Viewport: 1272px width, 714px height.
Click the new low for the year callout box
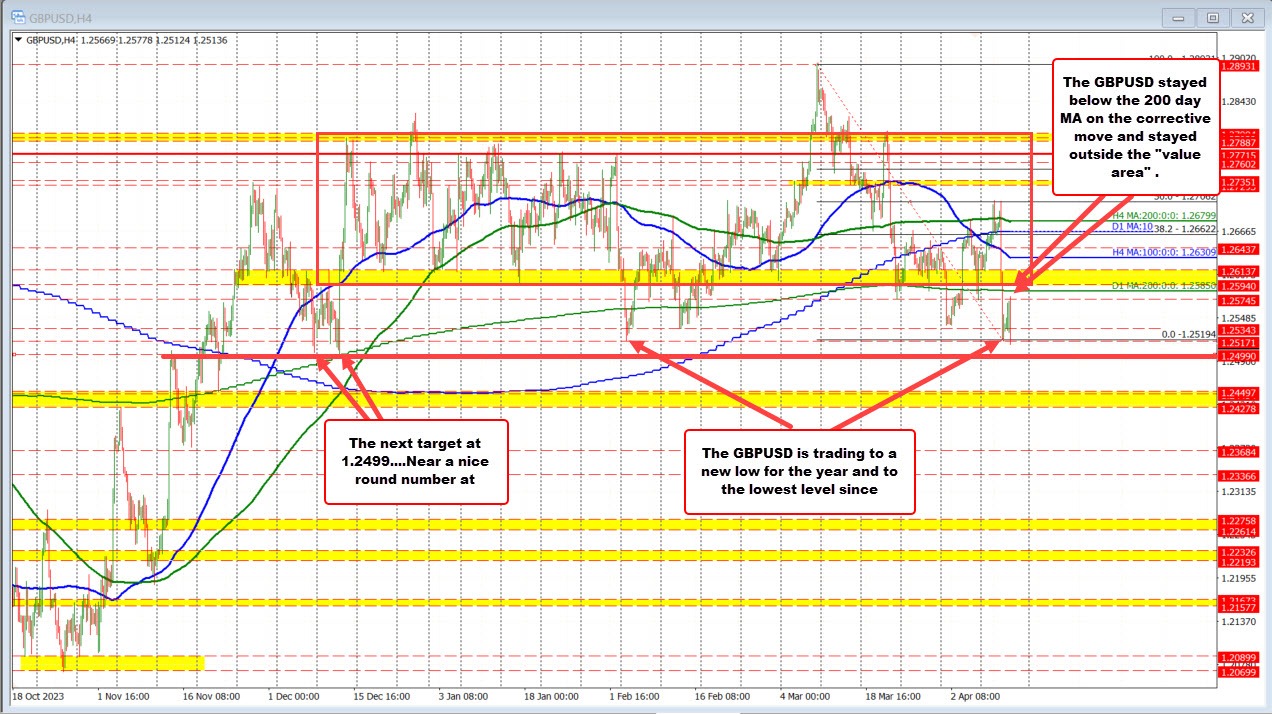pyautogui.click(x=799, y=471)
